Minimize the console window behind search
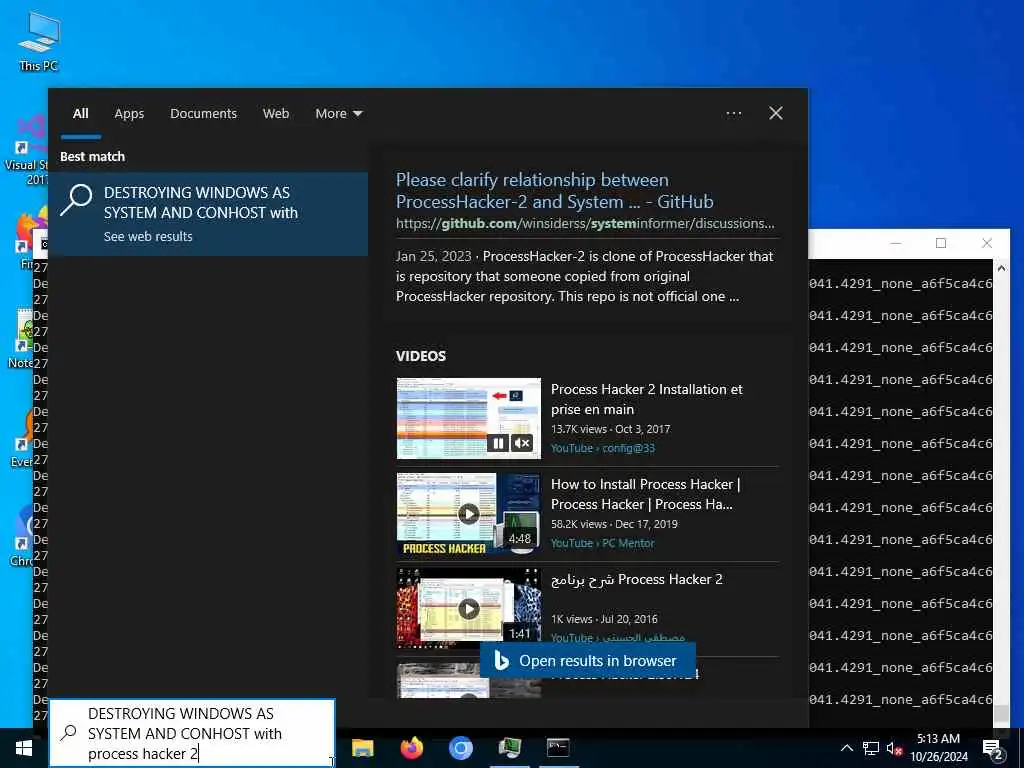1024x768 pixels. point(896,243)
